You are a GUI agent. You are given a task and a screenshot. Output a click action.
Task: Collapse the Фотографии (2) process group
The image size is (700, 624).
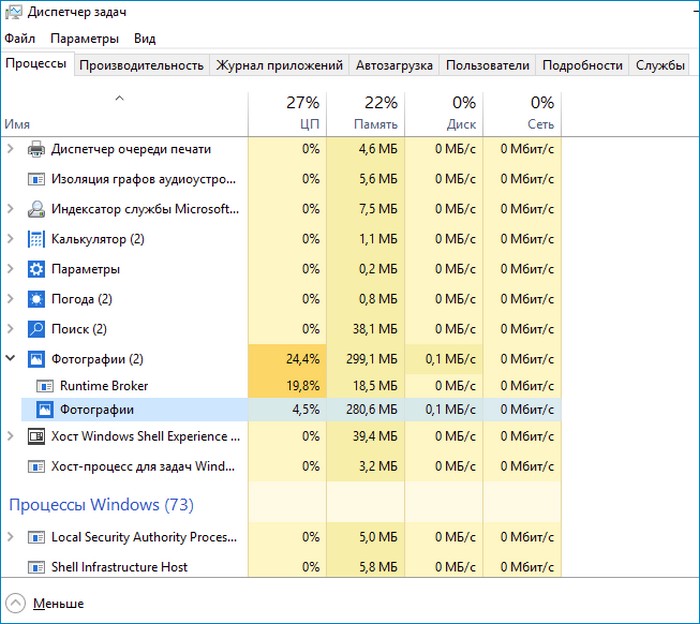click(x=11, y=359)
